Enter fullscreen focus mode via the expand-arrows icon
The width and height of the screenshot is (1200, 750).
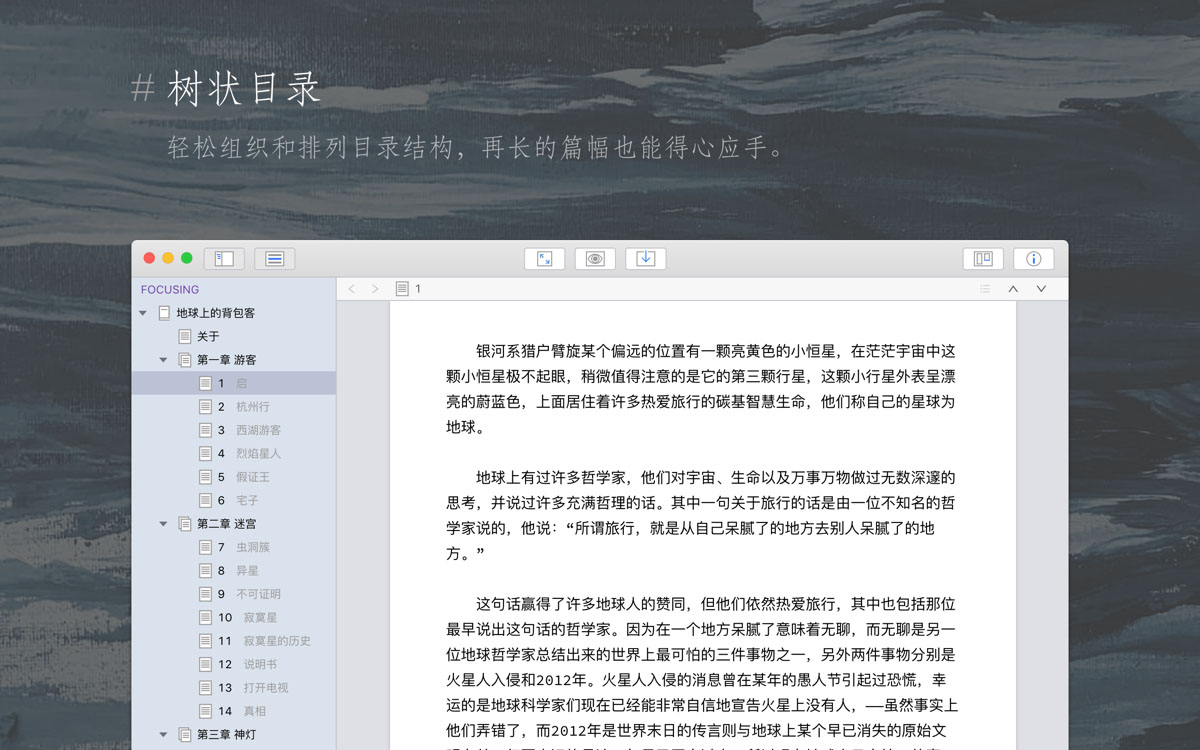pyautogui.click(x=544, y=259)
